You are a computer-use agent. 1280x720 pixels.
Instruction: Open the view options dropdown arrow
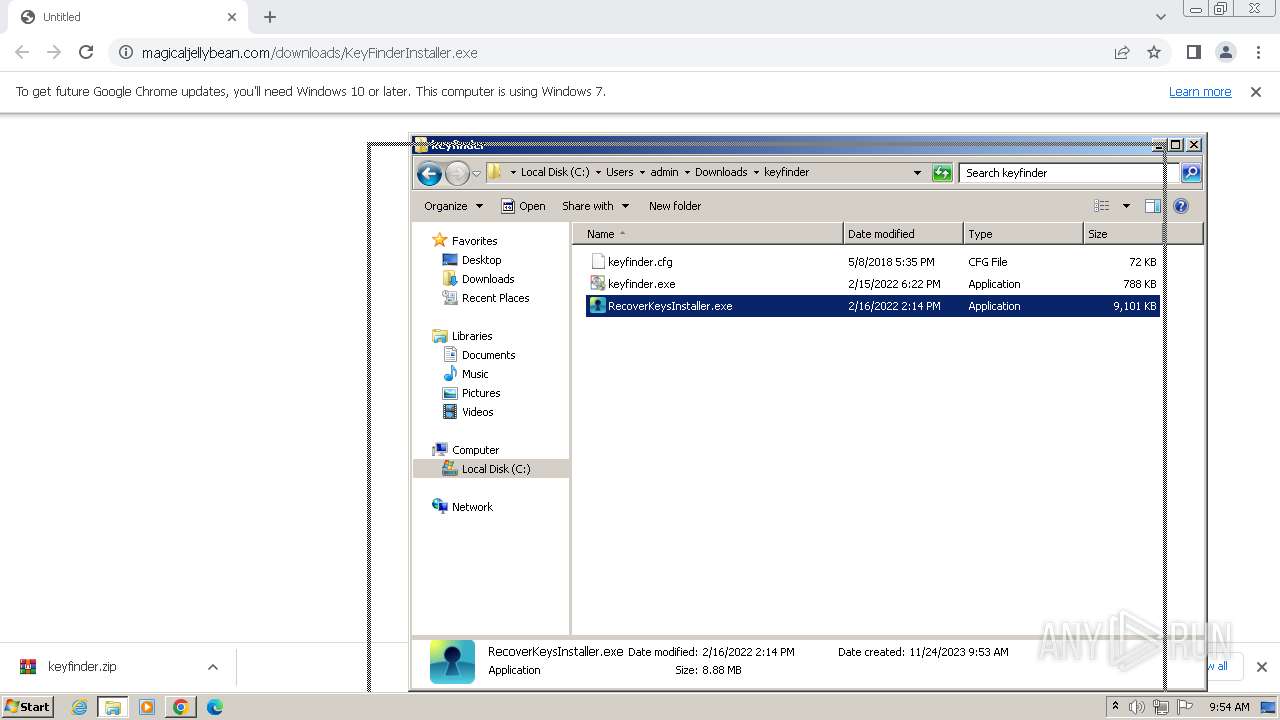(x=1126, y=206)
